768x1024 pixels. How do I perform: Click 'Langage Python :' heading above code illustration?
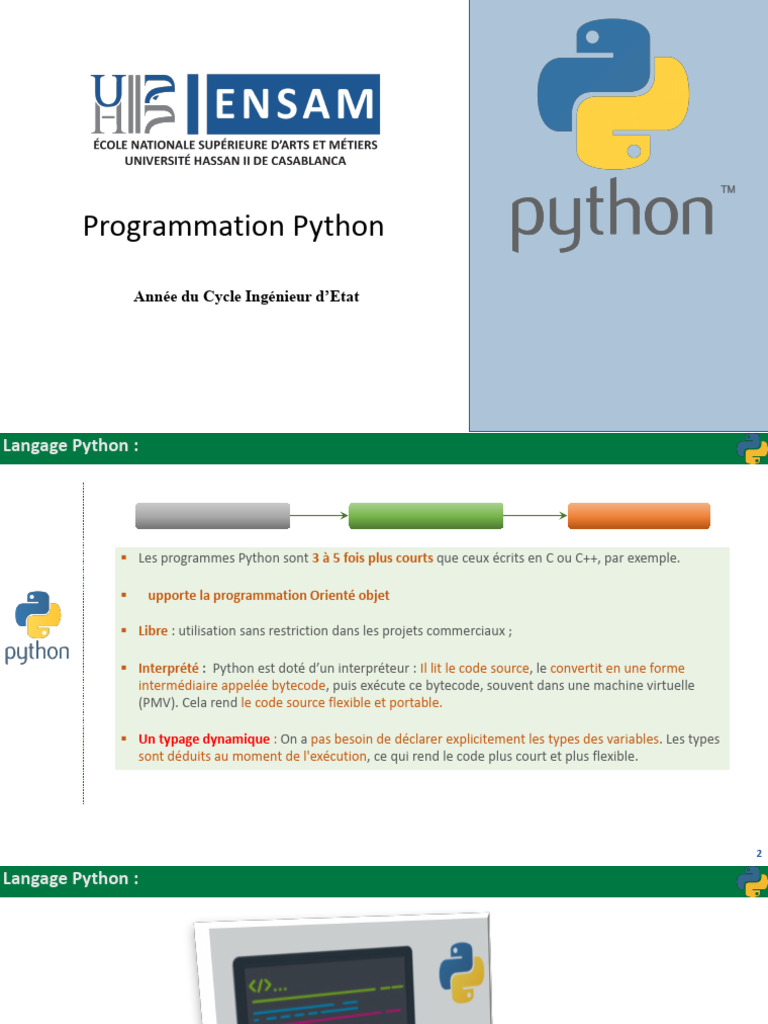(71, 879)
